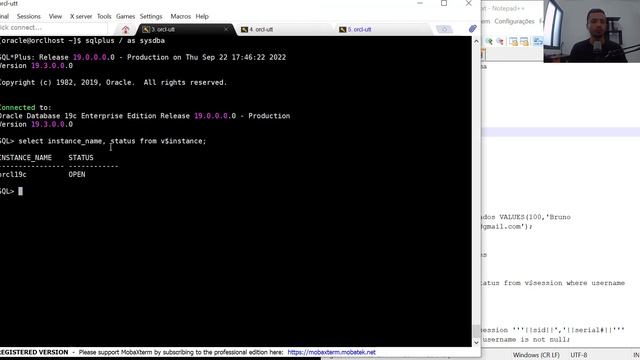Screen dimensions: 640x360
Task: Open the Sessions menu
Action: click(29, 16)
